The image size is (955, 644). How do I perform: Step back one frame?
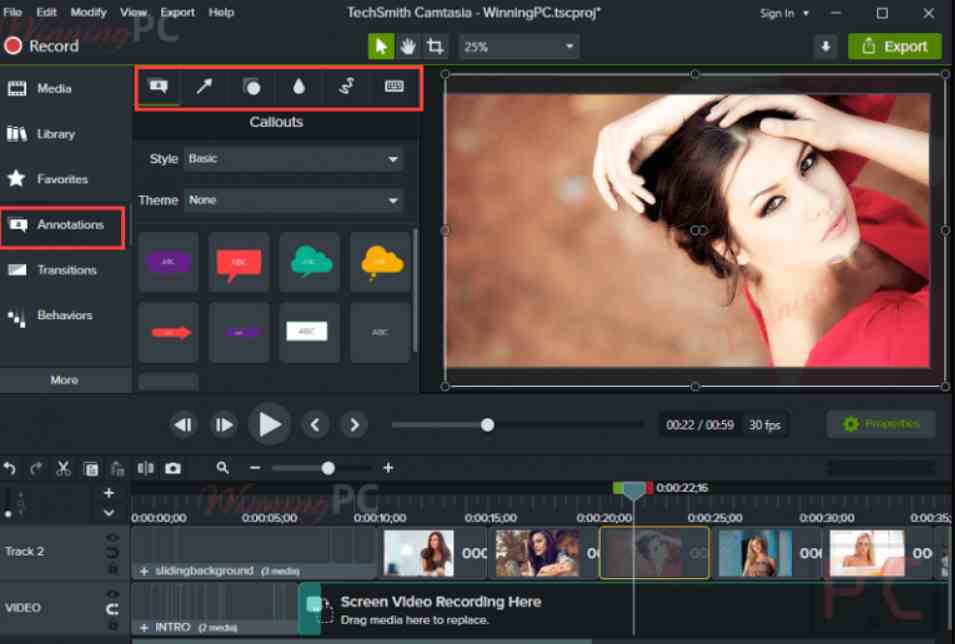tap(183, 425)
